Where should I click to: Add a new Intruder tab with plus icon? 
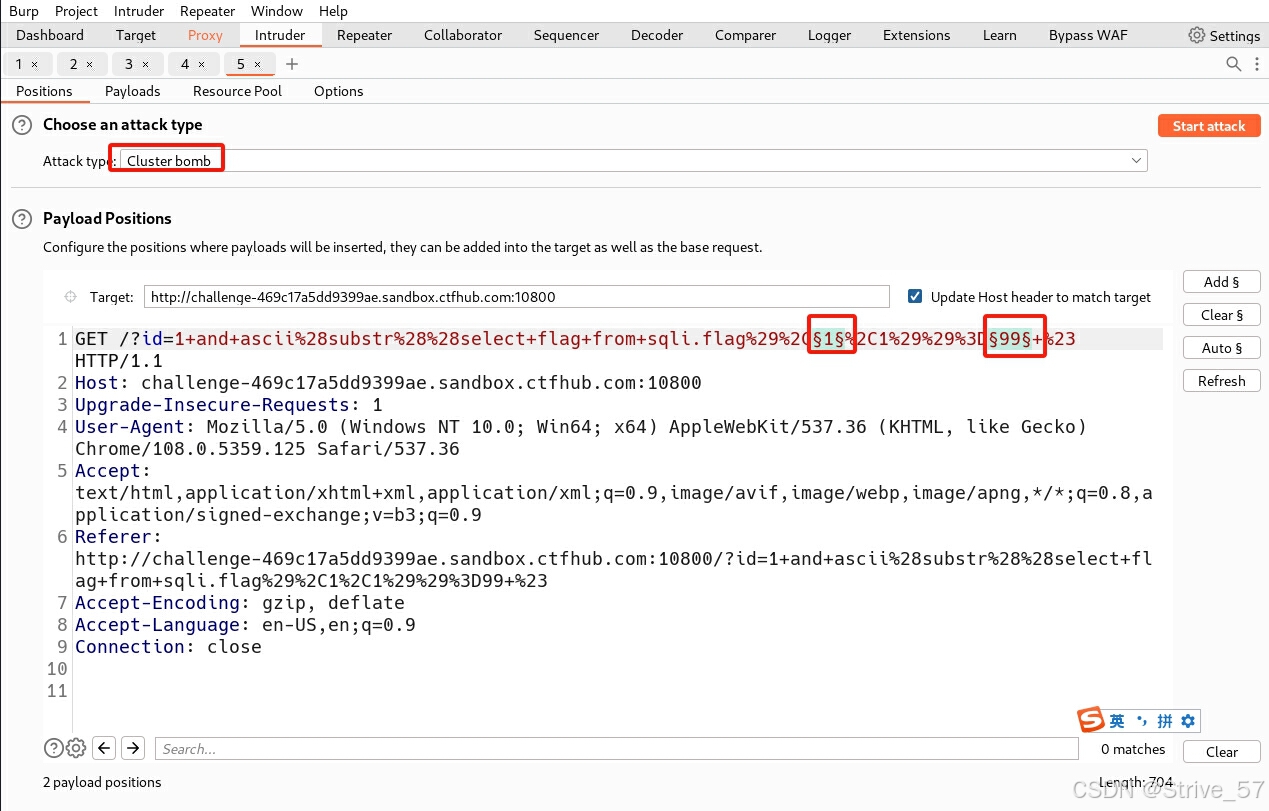pos(292,64)
